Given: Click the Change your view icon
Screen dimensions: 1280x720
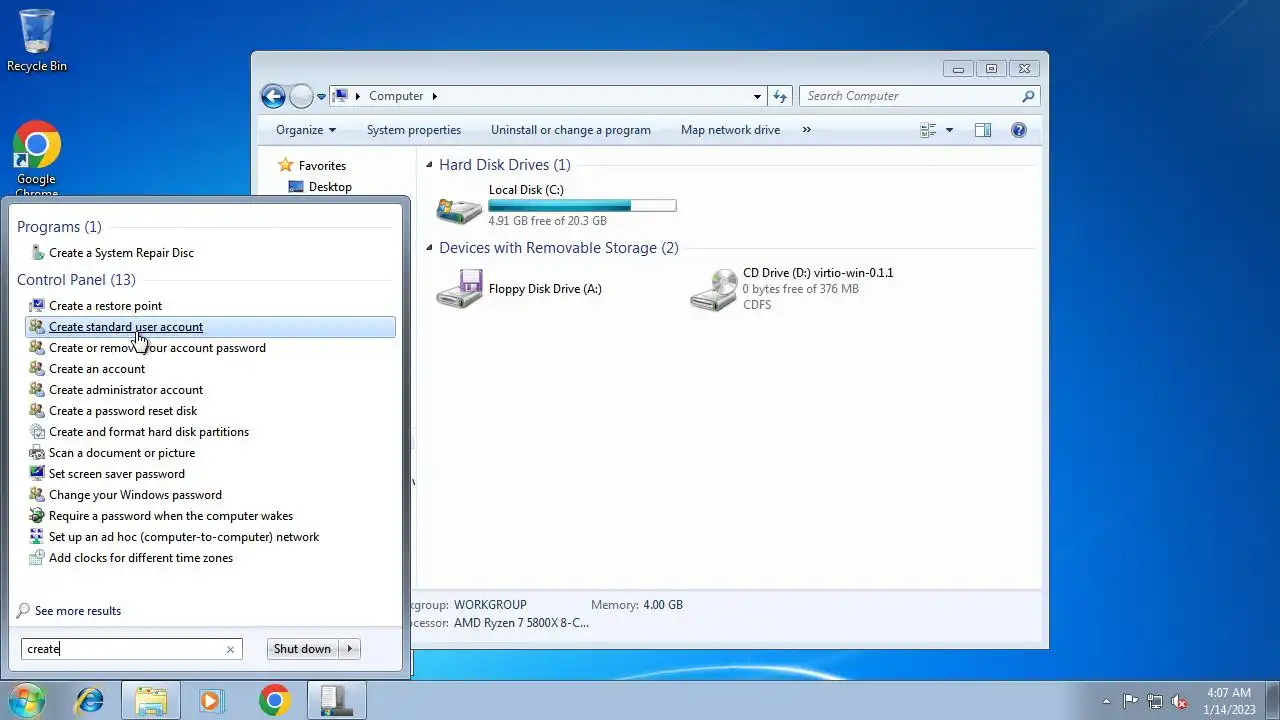Looking at the screenshot, I should click(x=928, y=130).
